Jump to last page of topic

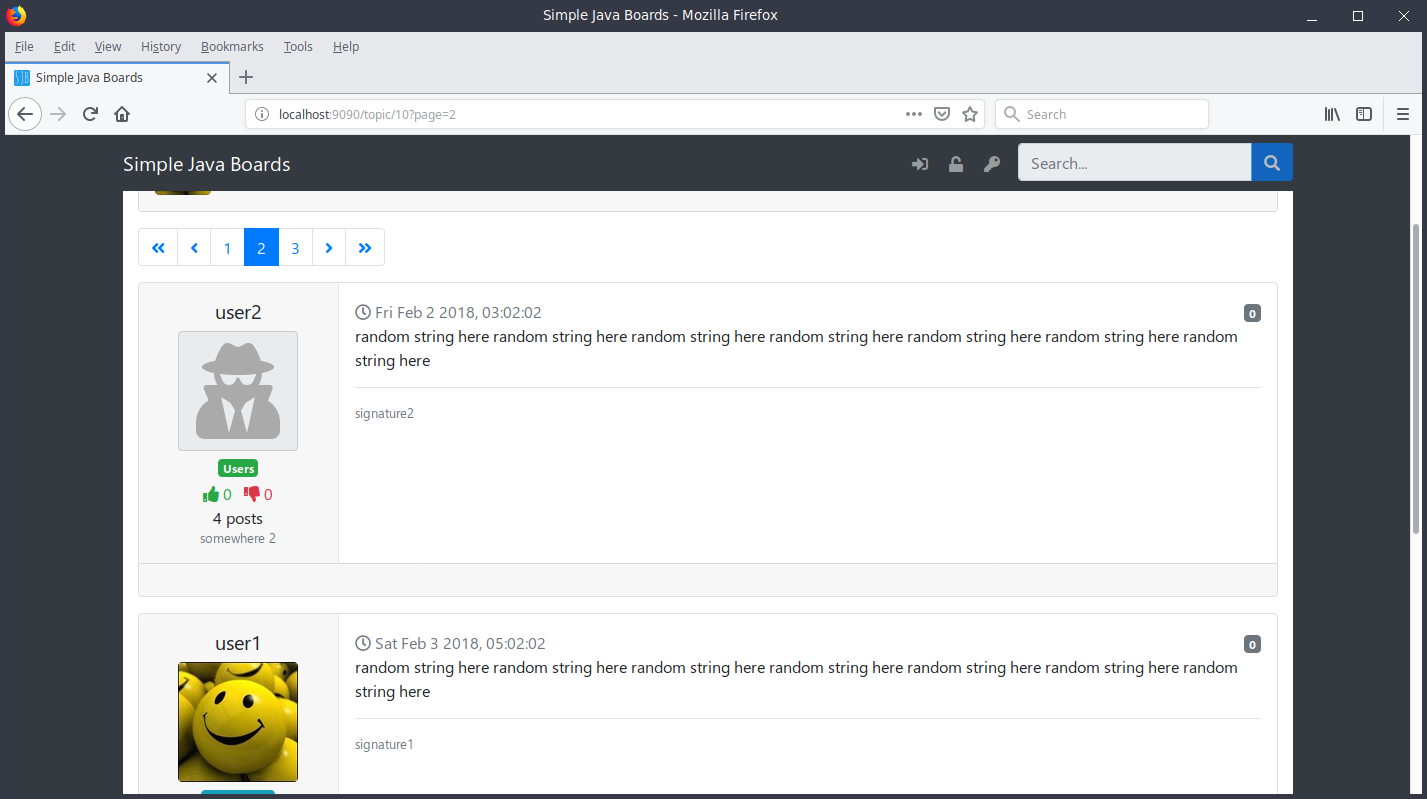click(365, 248)
